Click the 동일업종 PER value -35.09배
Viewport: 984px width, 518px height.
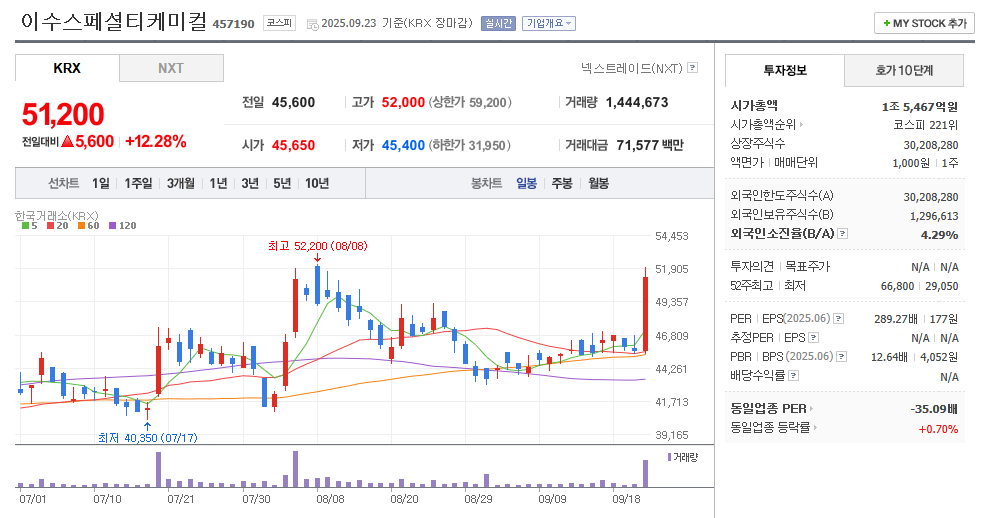(x=934, y=409)
